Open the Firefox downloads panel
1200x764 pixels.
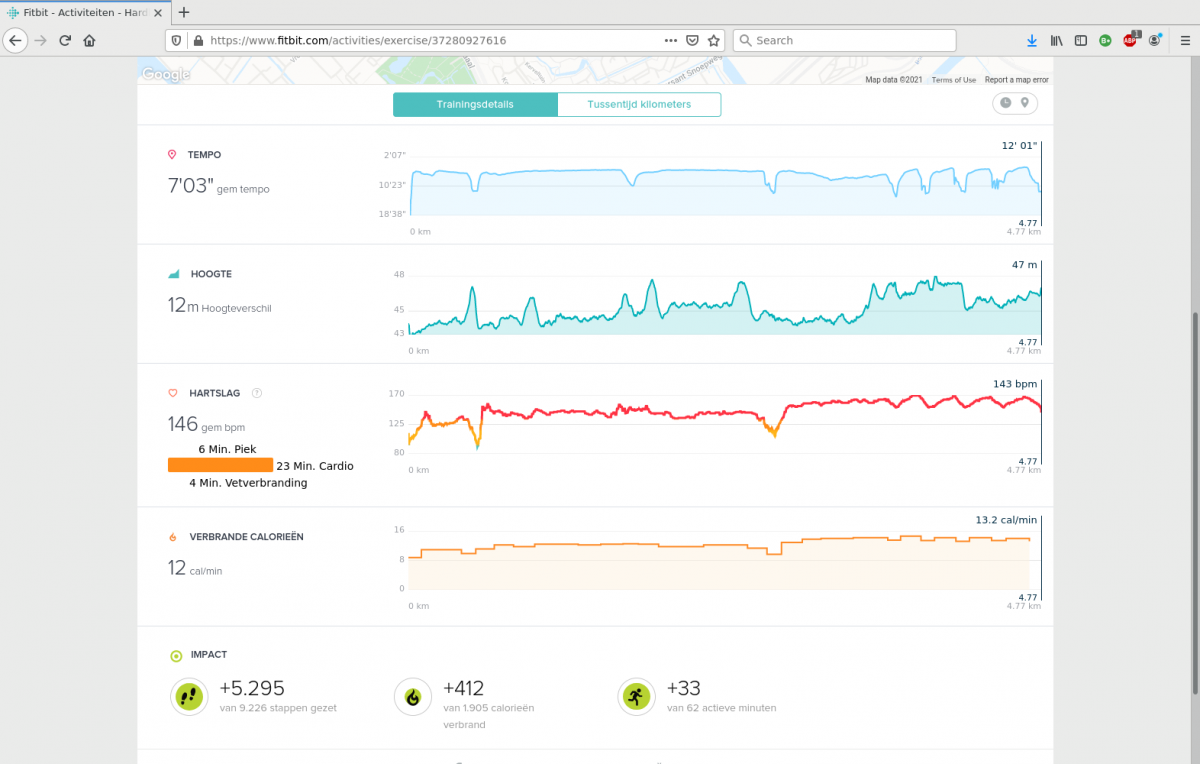(x=1032, y=41)
